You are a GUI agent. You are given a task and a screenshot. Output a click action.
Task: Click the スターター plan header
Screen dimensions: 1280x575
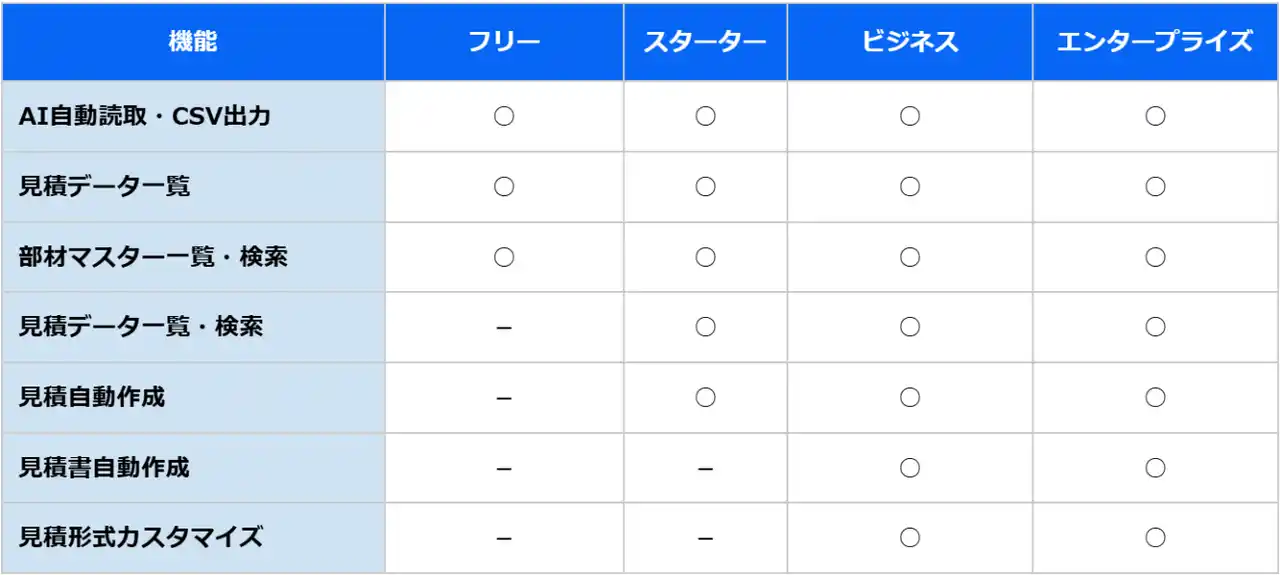705,42
